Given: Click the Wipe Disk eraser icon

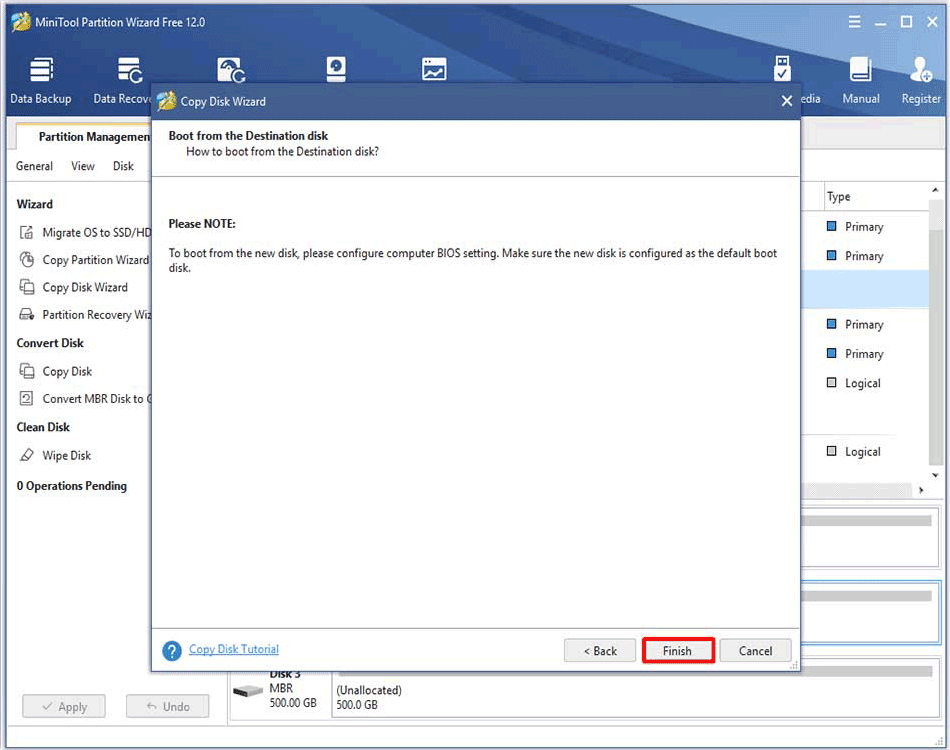Looking at the screenshot, I should pyautogui.click(x=27, y=455).
